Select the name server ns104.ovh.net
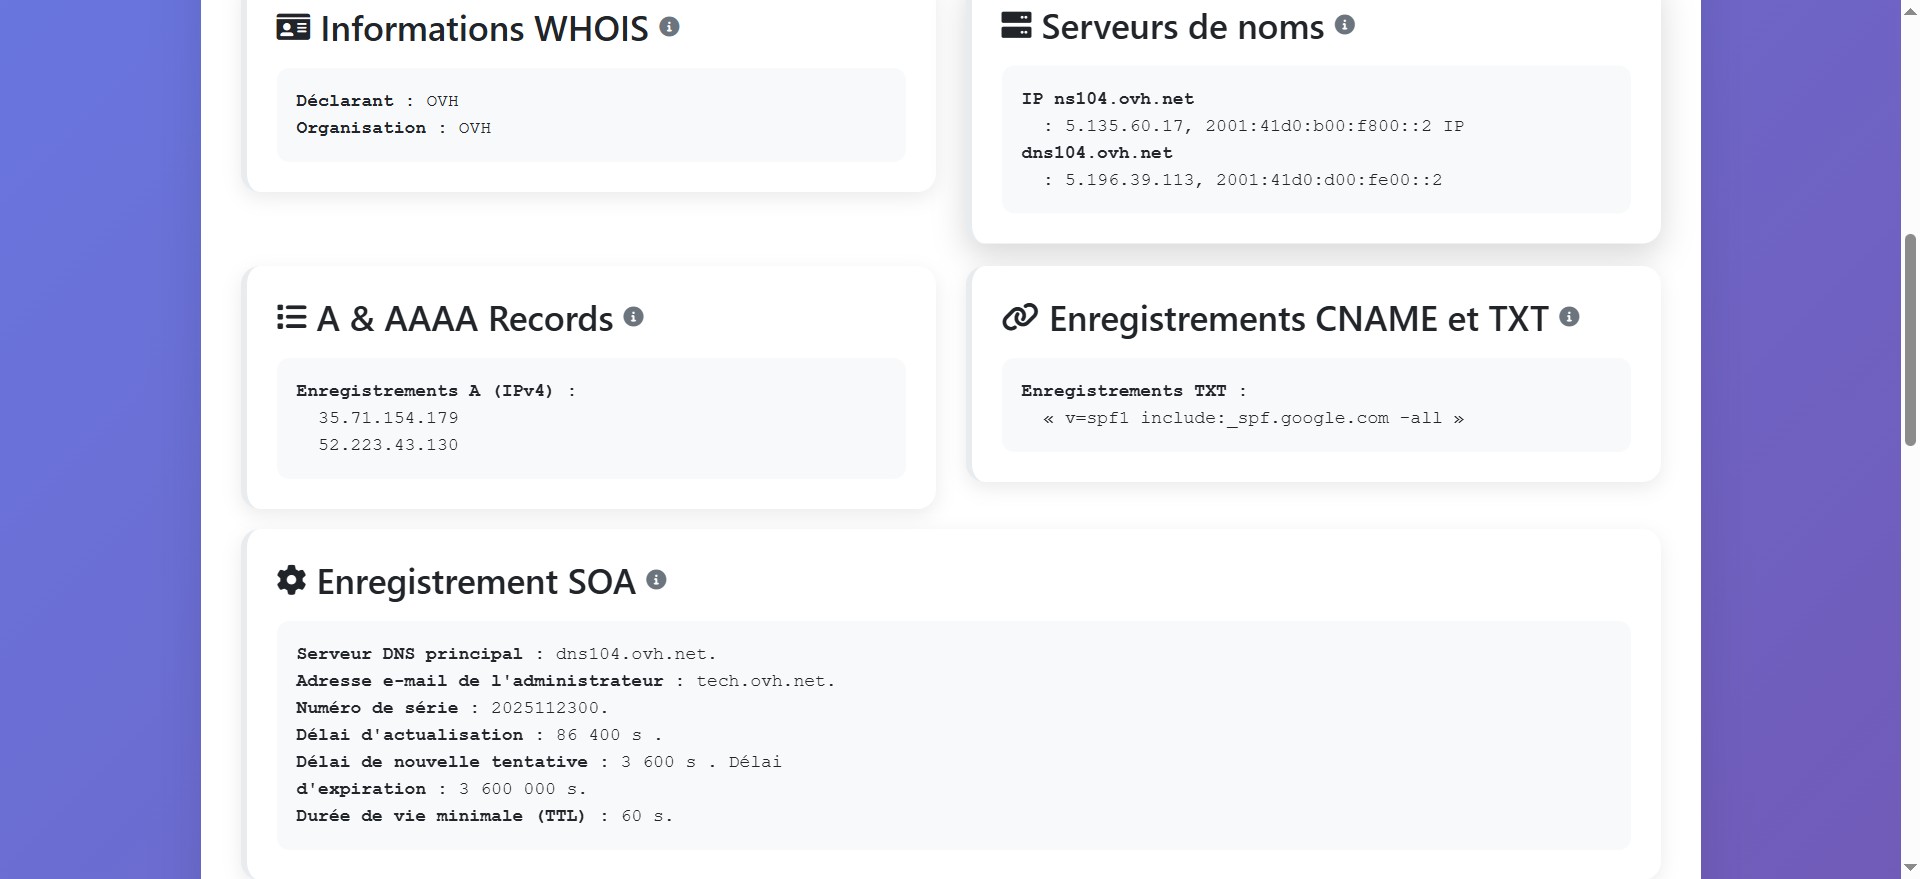1920x879 pixels. (x=1123, y=98)
